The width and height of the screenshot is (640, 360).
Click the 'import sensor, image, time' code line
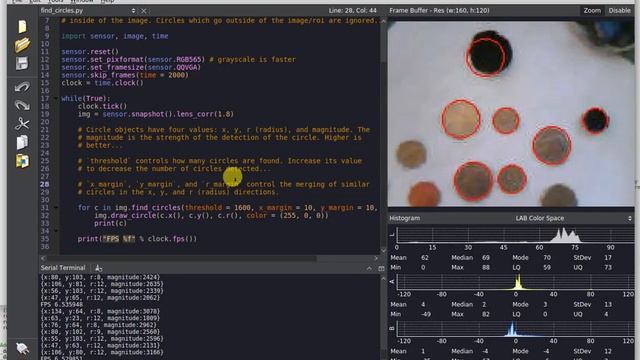[x=115, y=36]
